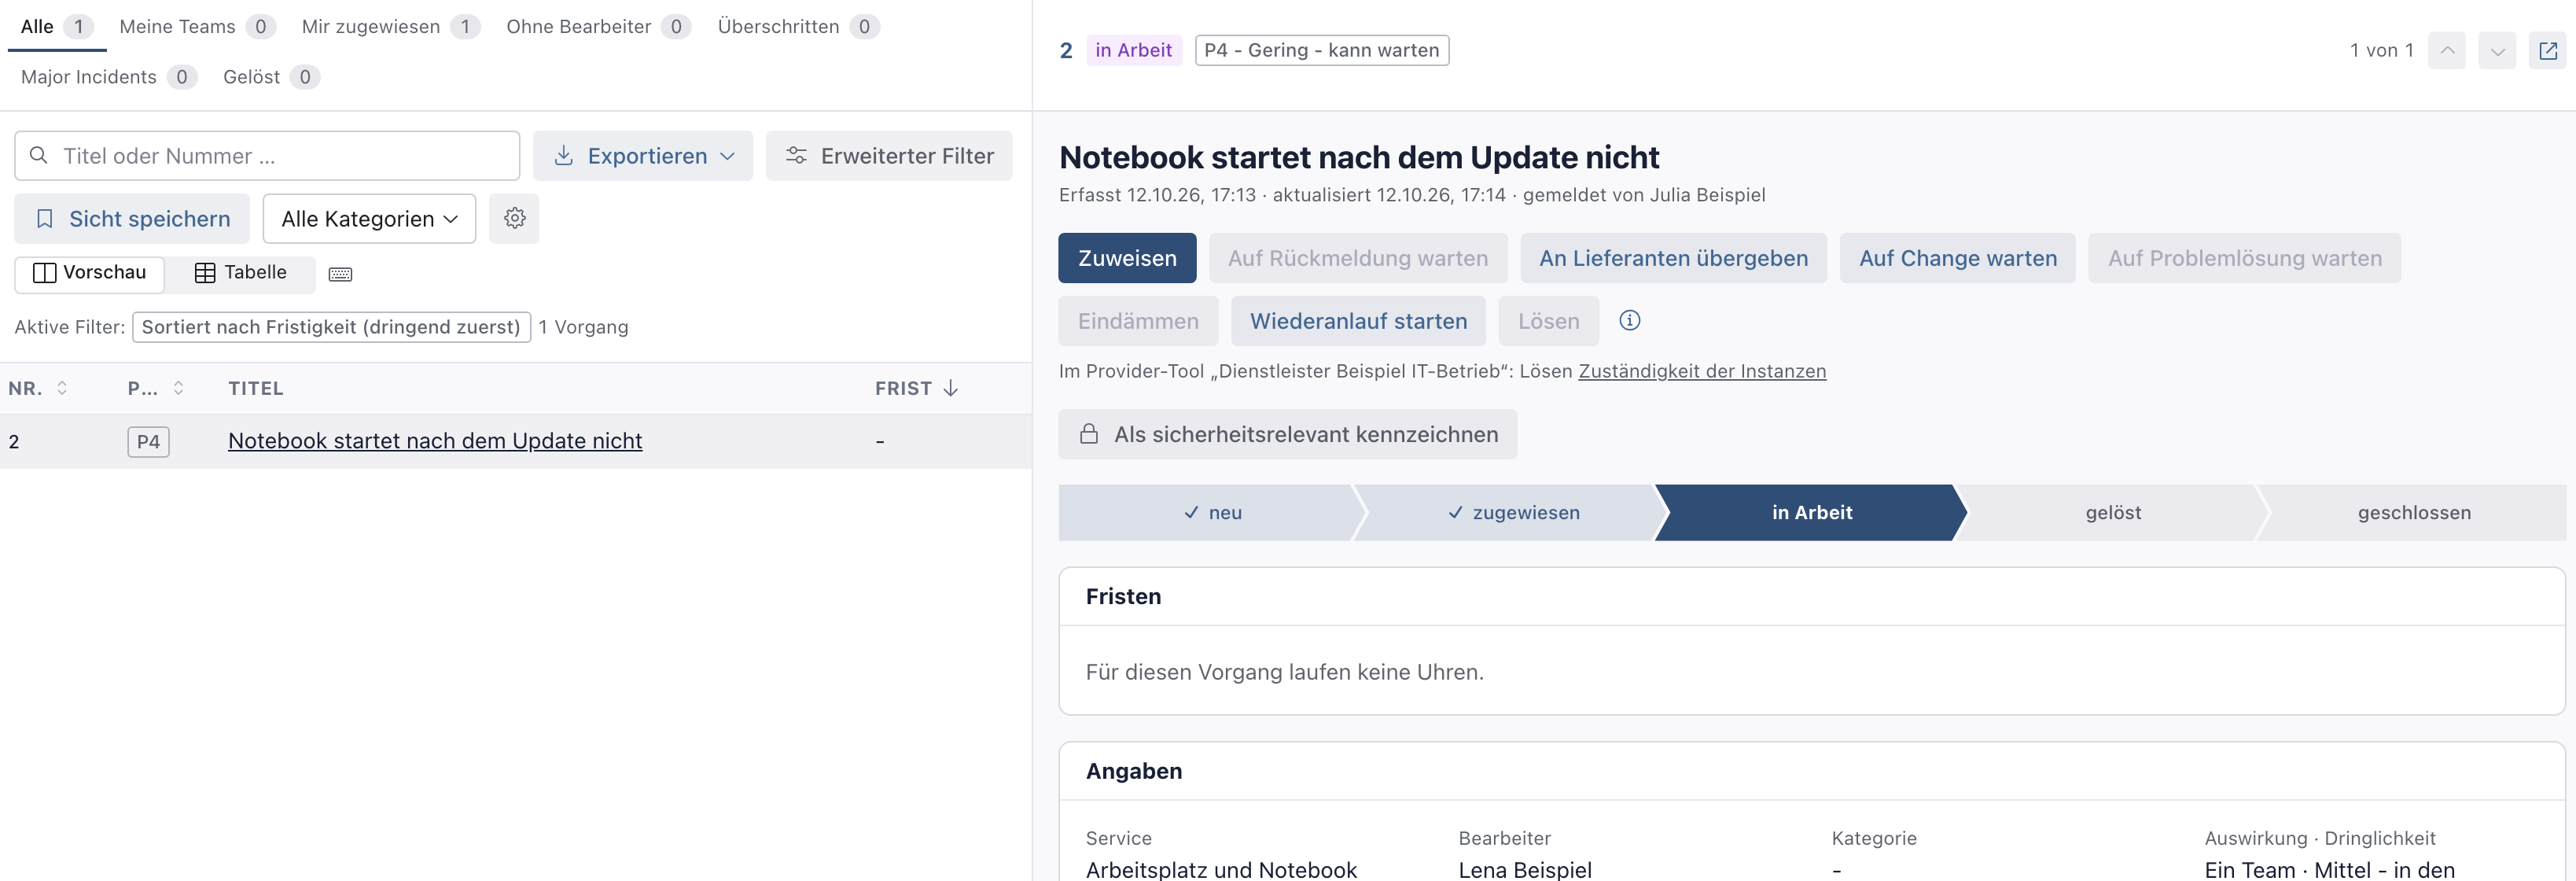The width and height of the screenshot is (2576, 881).
Task: Click Auf Change warten button
Action: (x=1957, y=258)
